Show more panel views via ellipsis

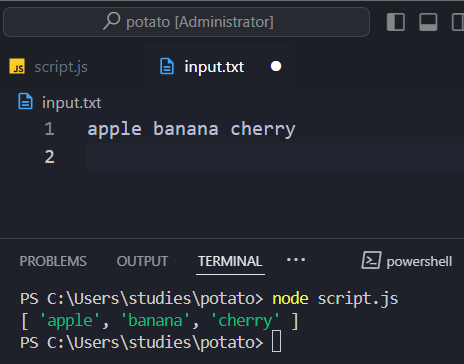(296, 260)
